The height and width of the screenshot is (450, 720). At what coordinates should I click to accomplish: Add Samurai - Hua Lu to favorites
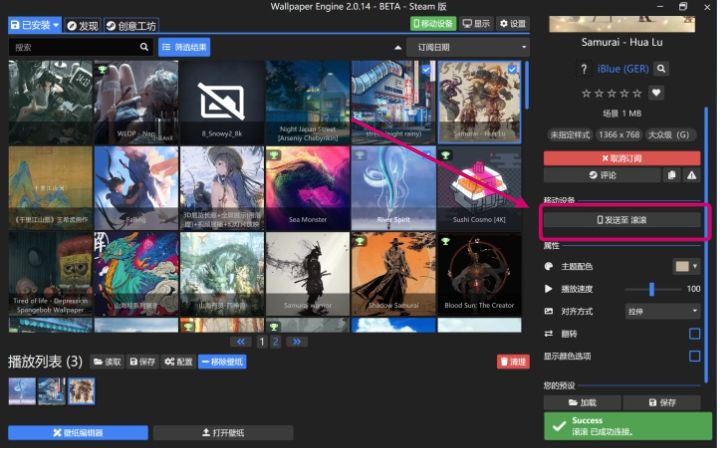[x=656, y=93]
